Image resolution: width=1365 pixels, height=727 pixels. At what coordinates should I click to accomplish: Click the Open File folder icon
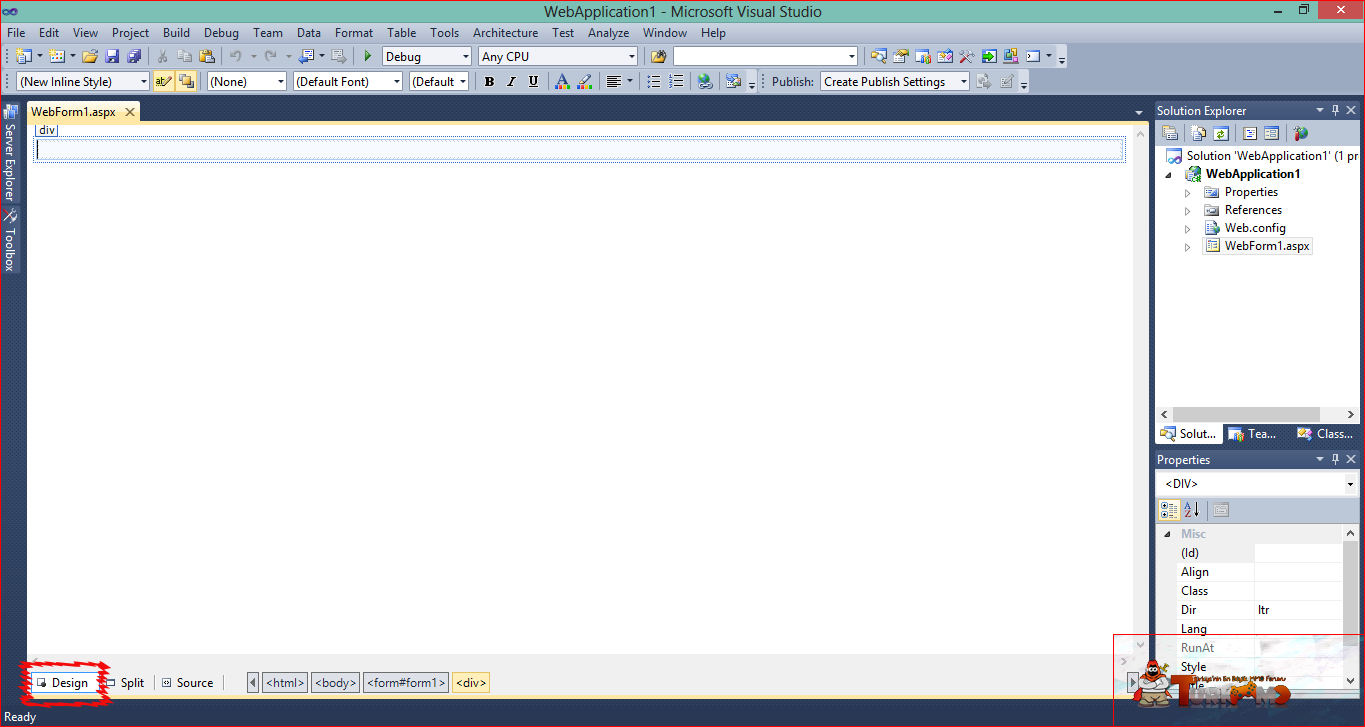(x=90, y=57)
